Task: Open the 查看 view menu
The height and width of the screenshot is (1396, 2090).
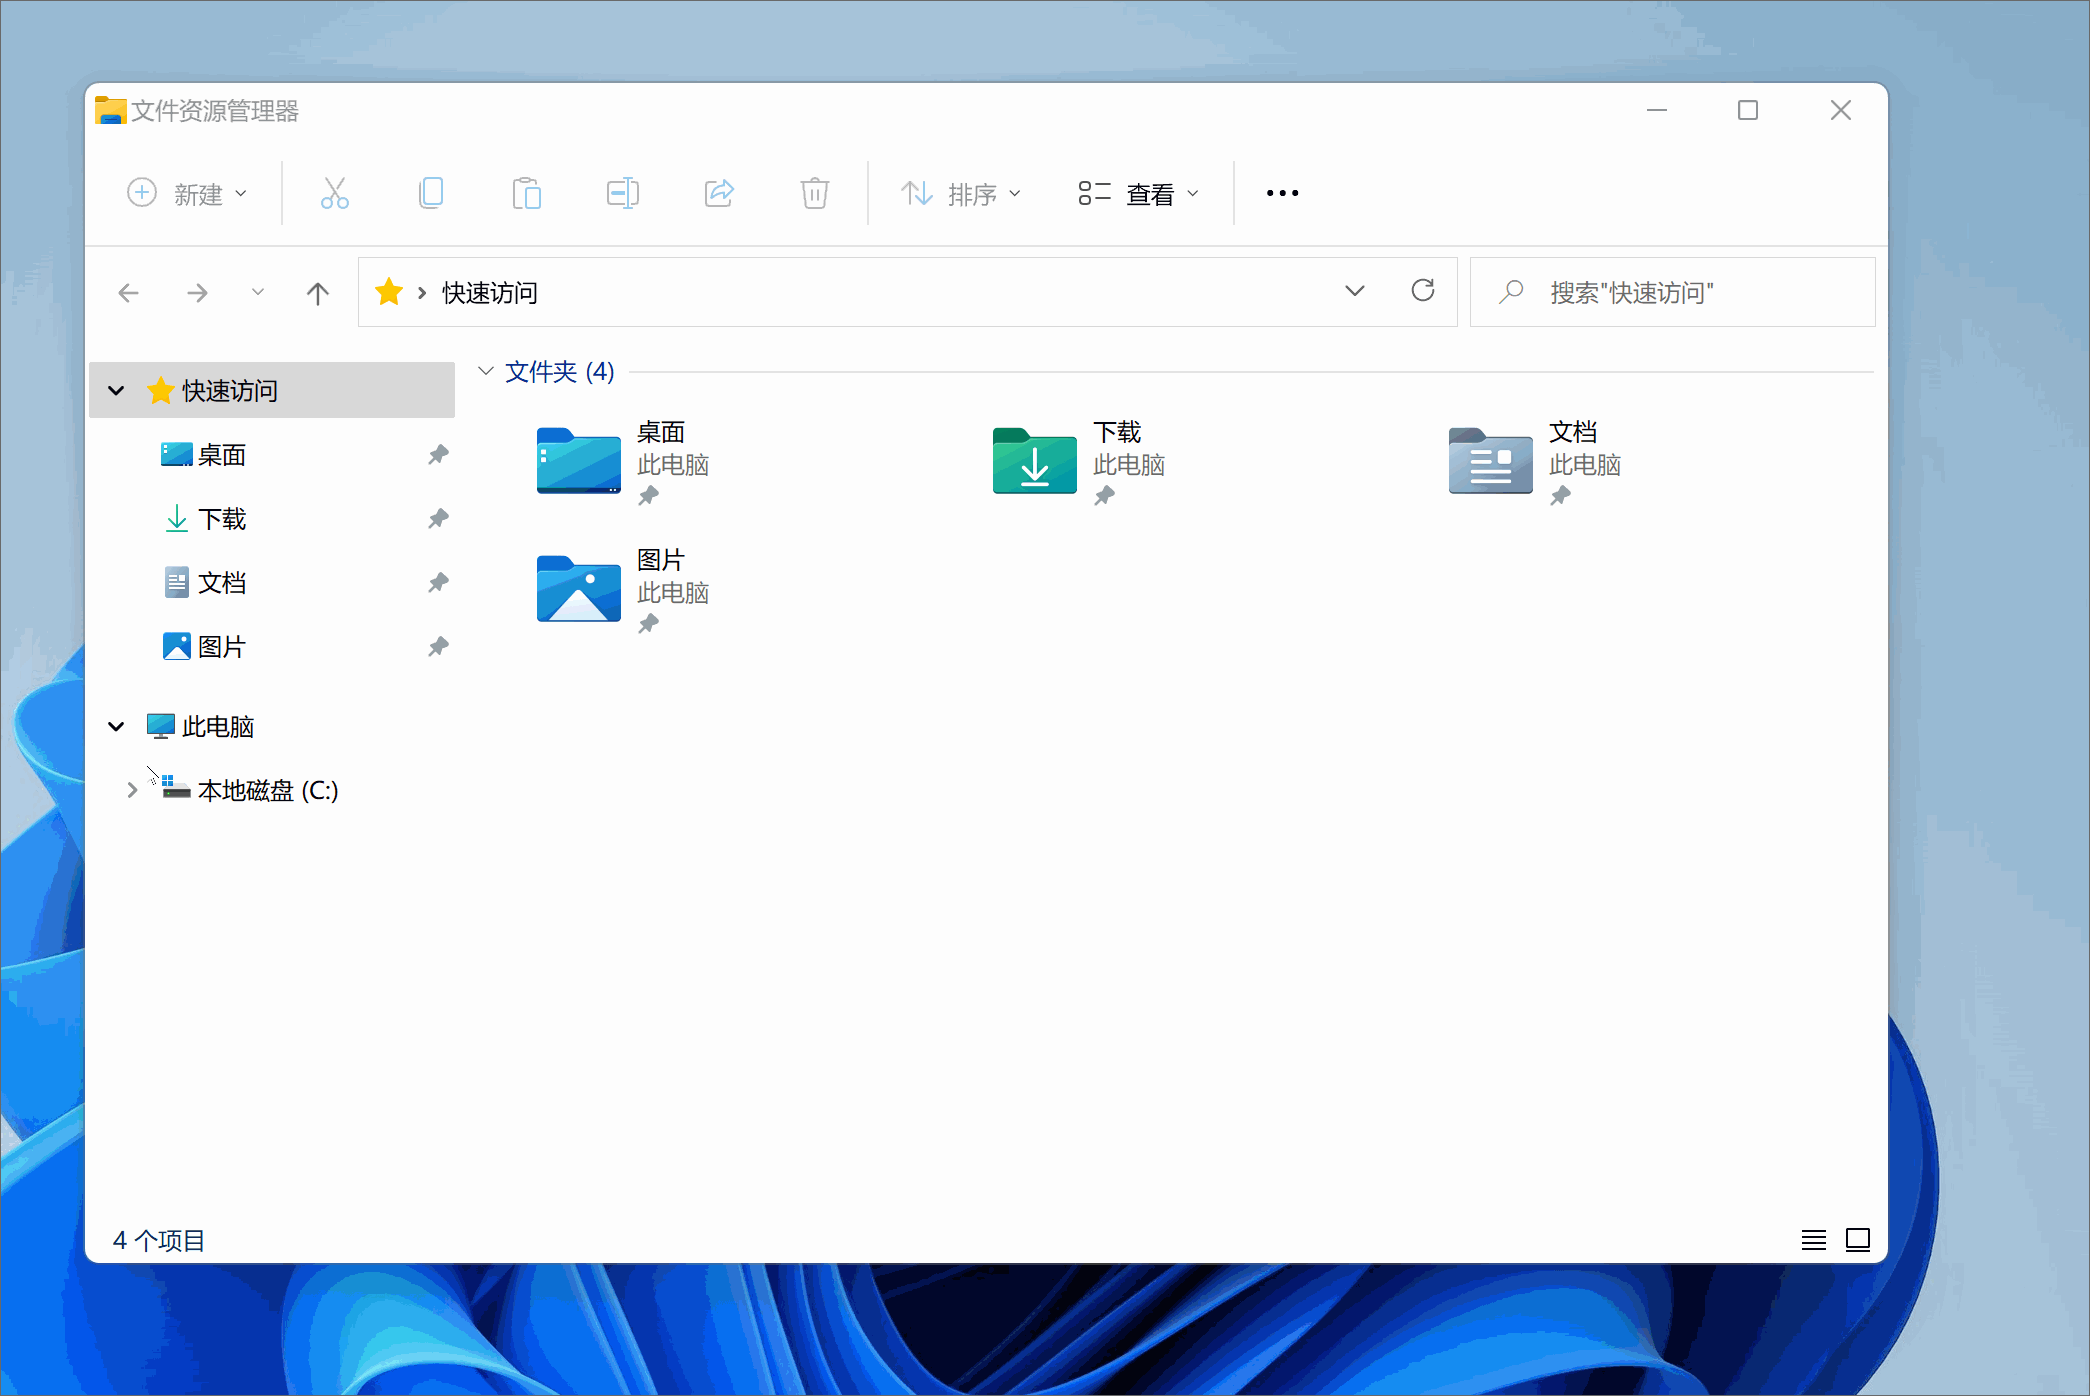Action: tap(1138, 193)
